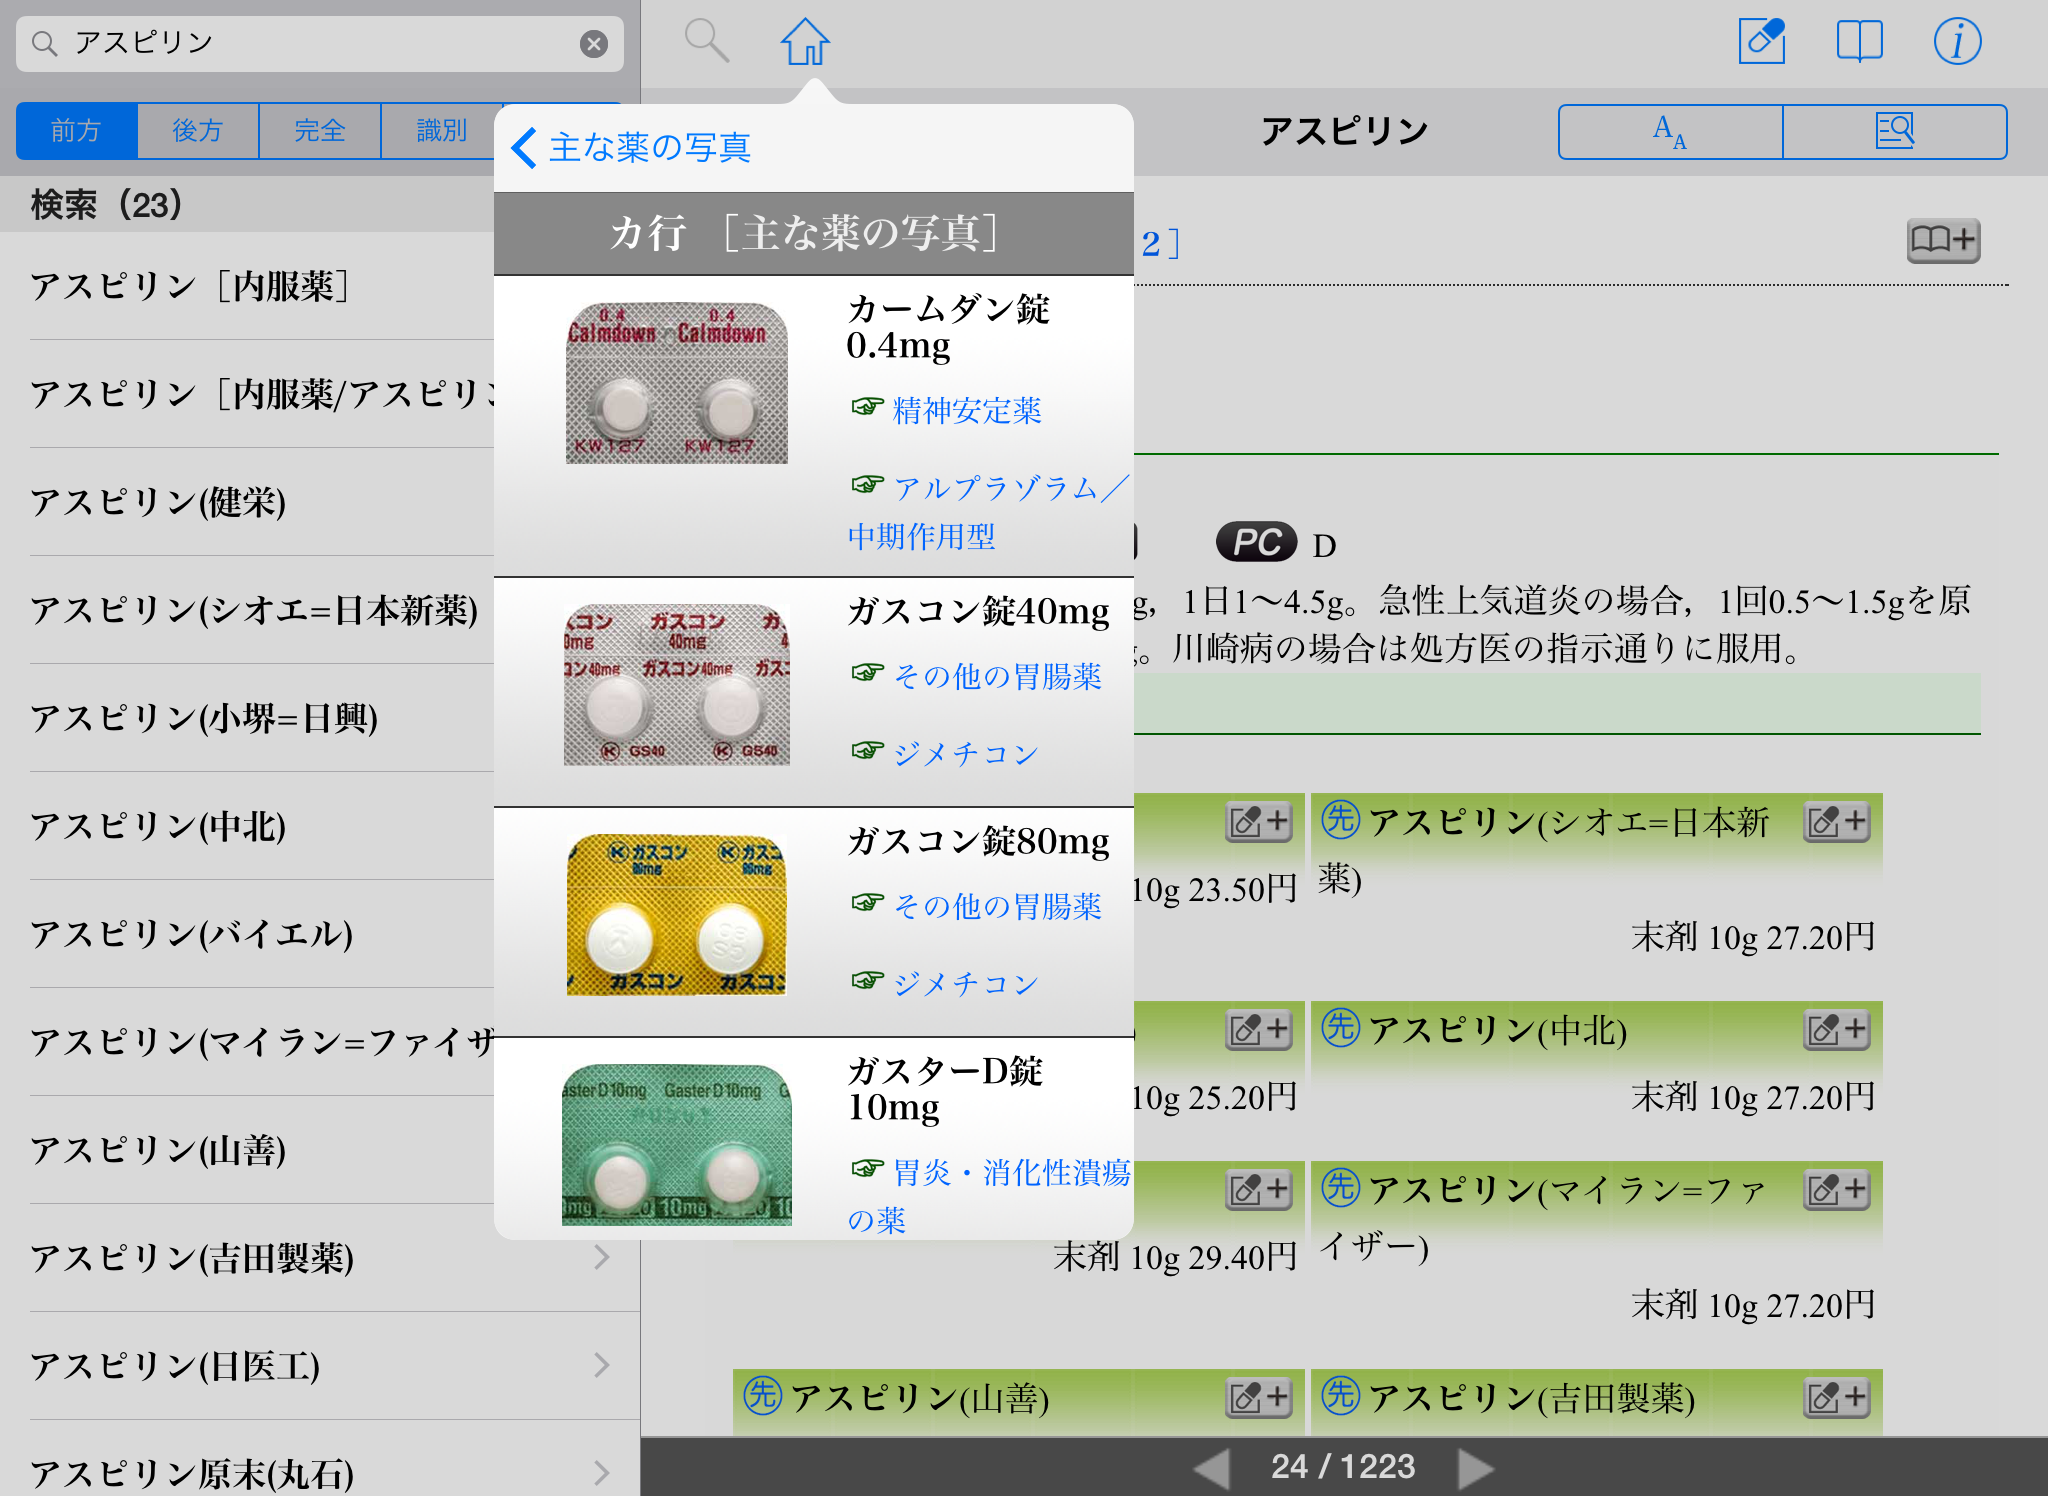Add memo for アスピリン(中北) card

click(x=1836, y=1029)
